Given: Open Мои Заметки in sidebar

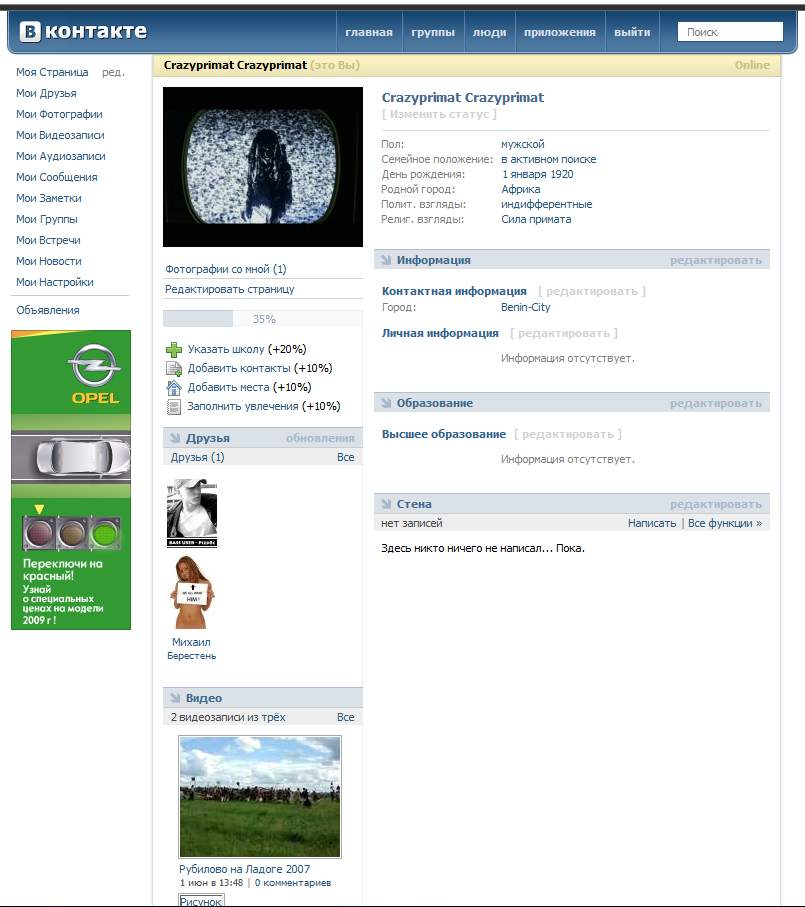Looking at the screenshot, I should pos(49,198).
